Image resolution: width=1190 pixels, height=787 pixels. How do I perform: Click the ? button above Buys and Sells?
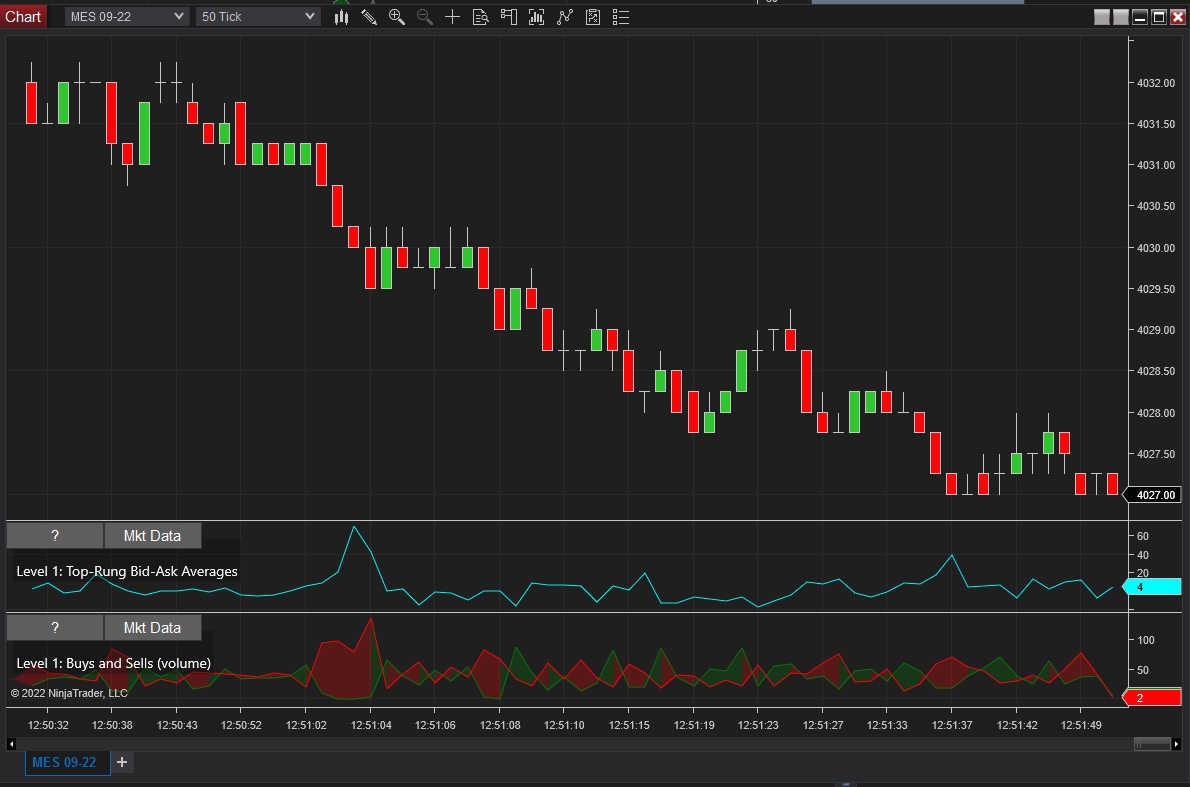click(55, 628)
